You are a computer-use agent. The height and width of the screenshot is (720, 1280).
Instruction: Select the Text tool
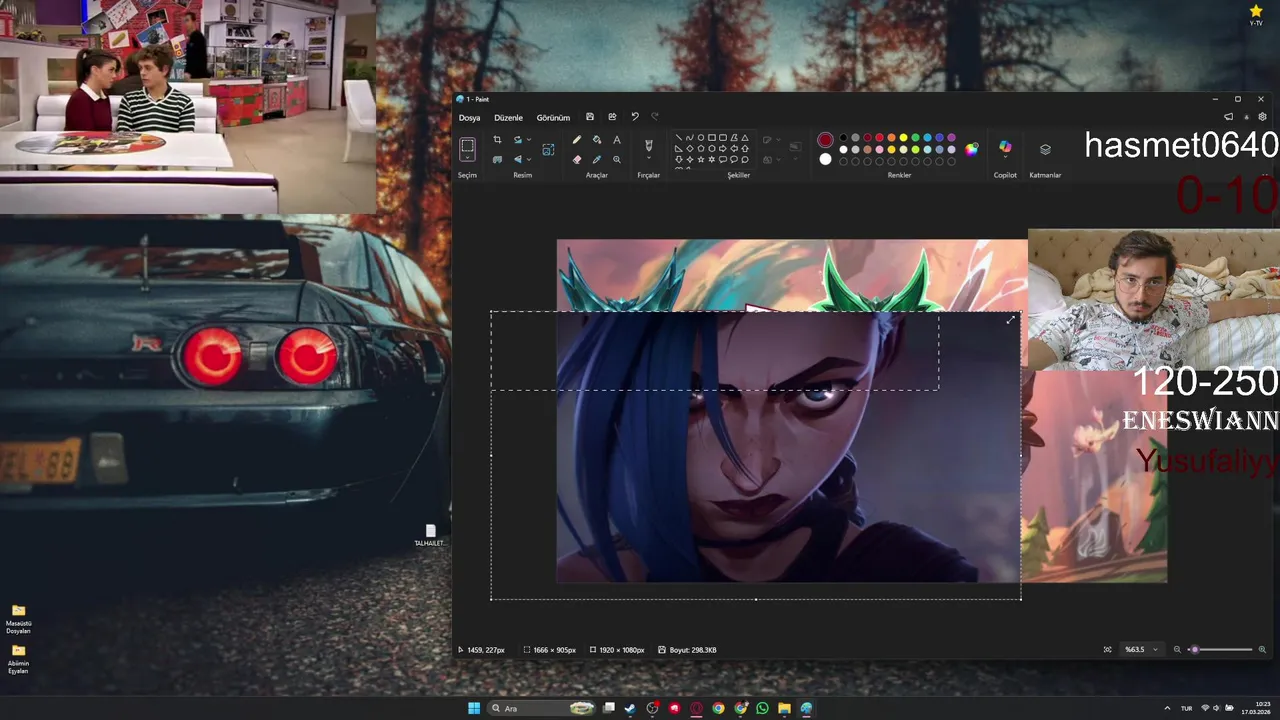[617, 140]
